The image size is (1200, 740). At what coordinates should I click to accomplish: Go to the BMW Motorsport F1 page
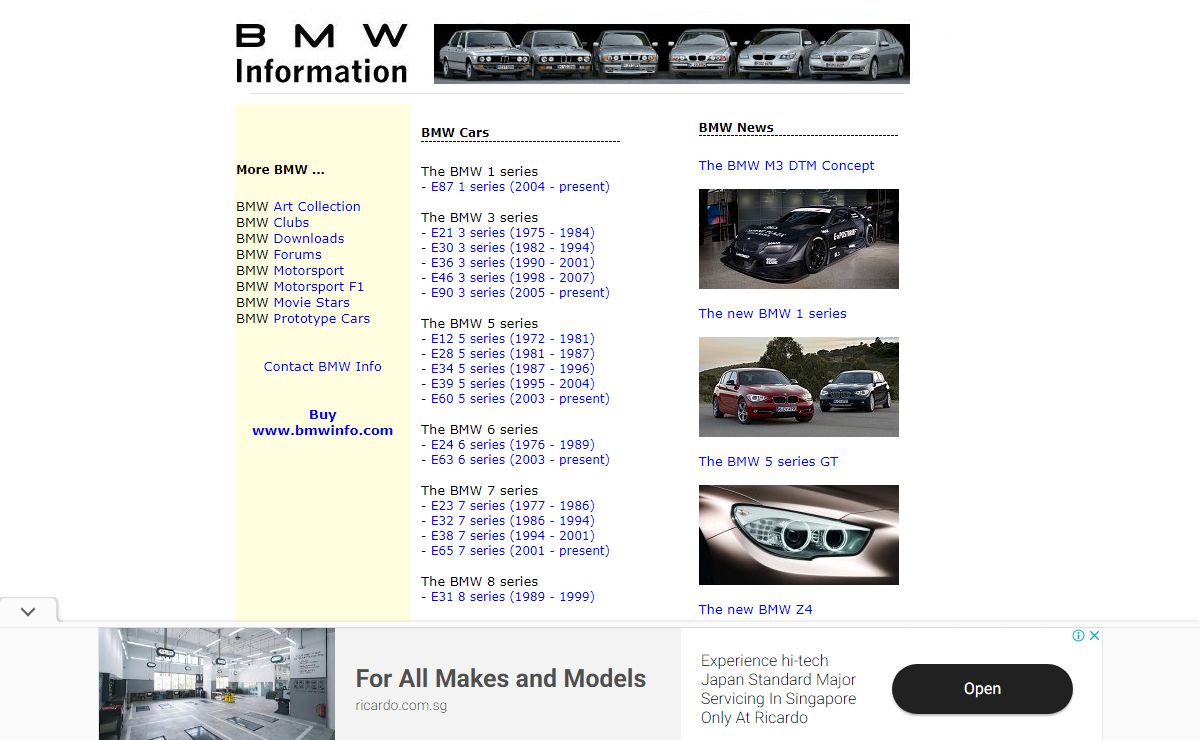(318, 287)
